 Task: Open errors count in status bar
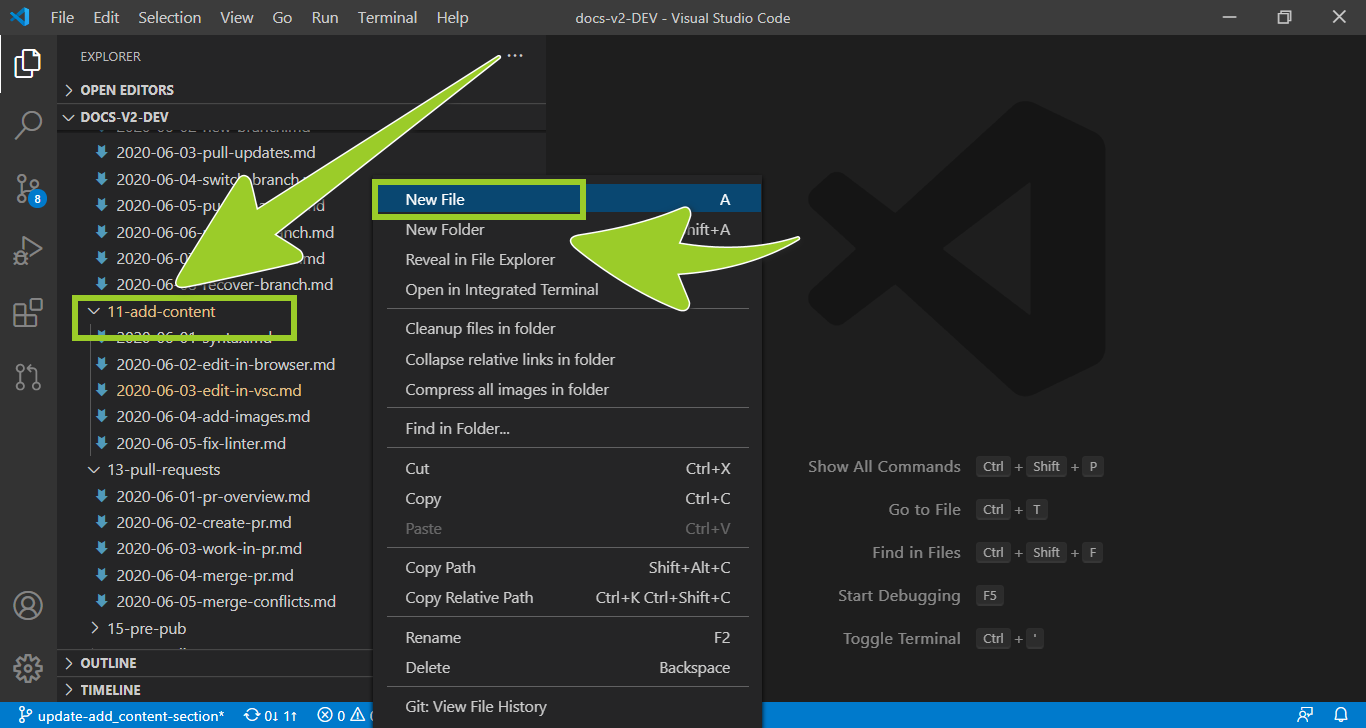click(331, 715)
